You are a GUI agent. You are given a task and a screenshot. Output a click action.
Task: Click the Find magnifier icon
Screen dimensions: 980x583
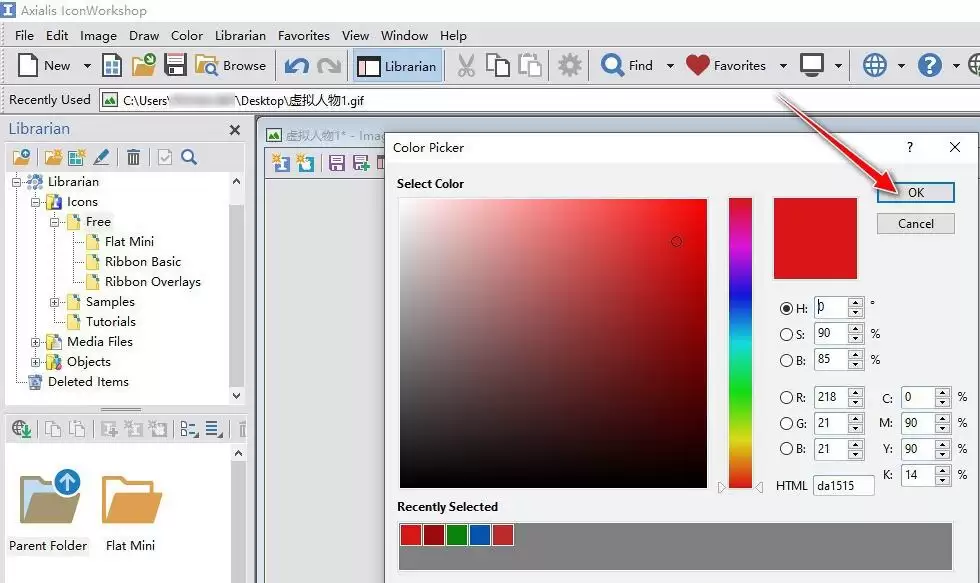point(612,65)
